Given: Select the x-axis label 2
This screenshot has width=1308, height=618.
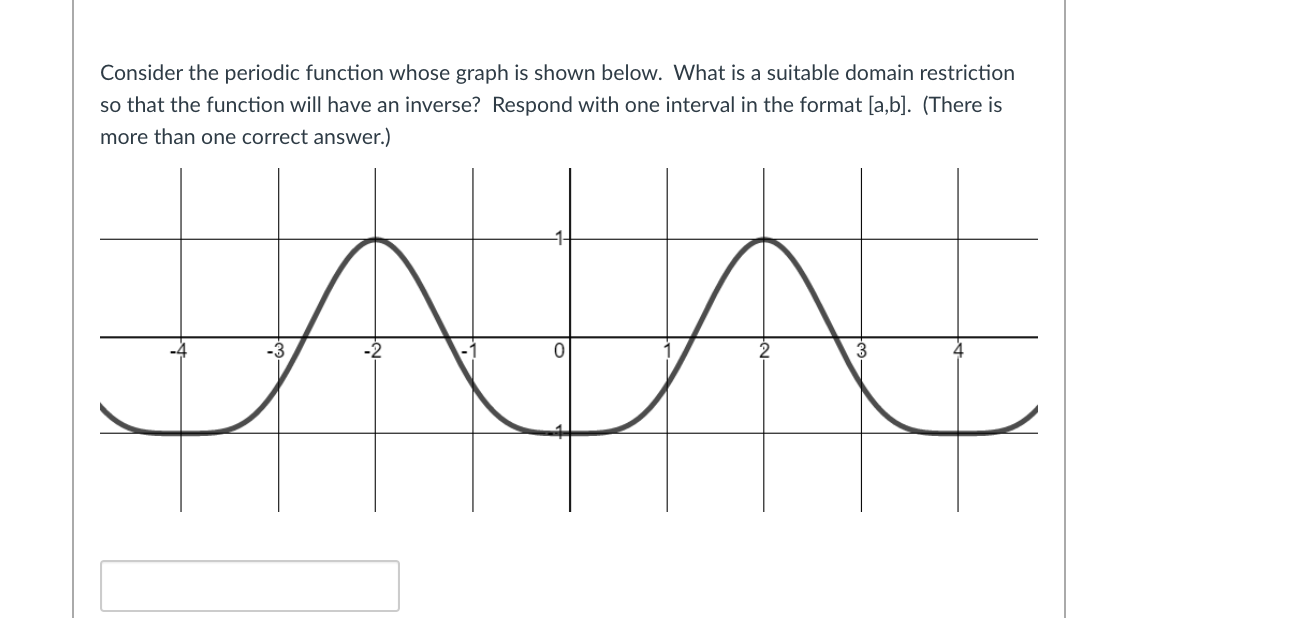Looking at the screenshot, I should [763, 351].
